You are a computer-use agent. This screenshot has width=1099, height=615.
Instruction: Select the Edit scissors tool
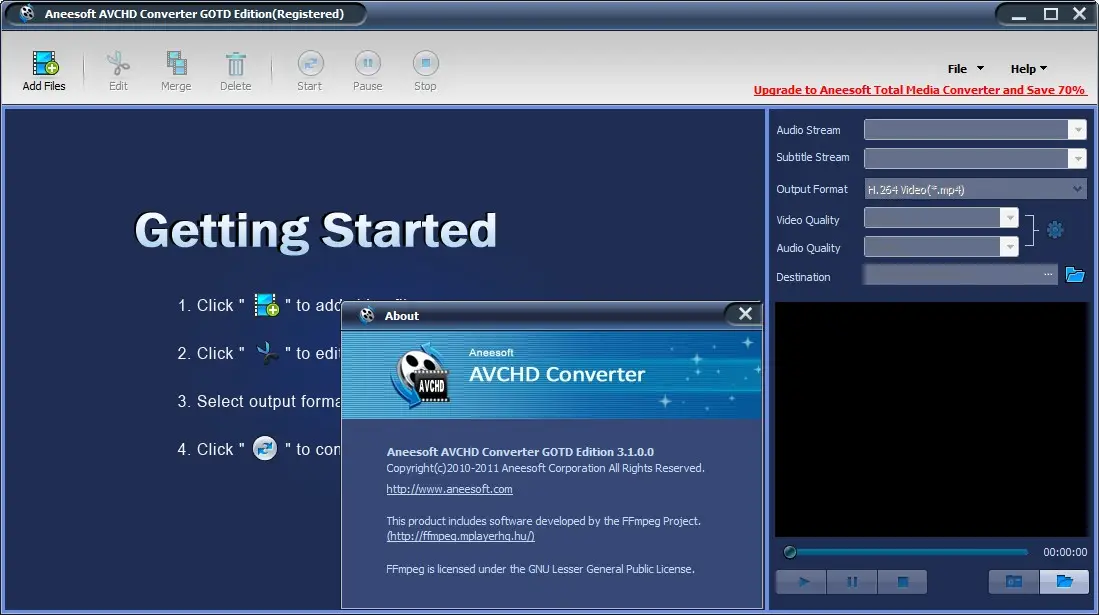click(118, 63)
